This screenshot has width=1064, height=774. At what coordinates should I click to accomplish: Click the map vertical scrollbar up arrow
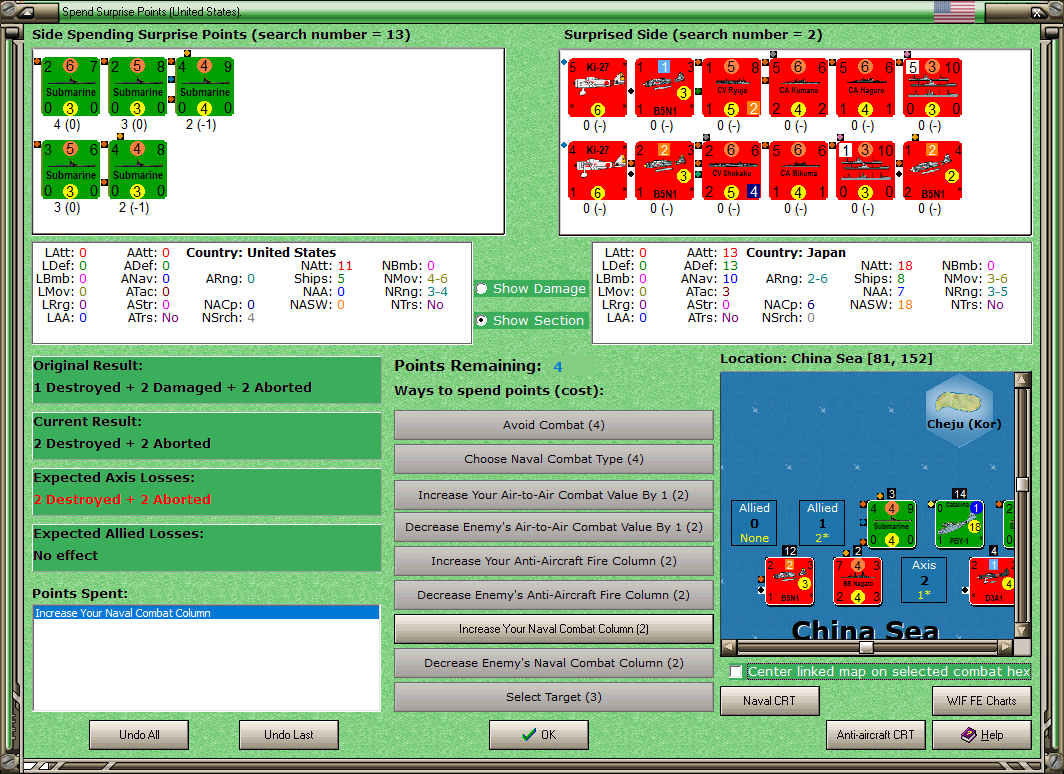[1023, 379]
